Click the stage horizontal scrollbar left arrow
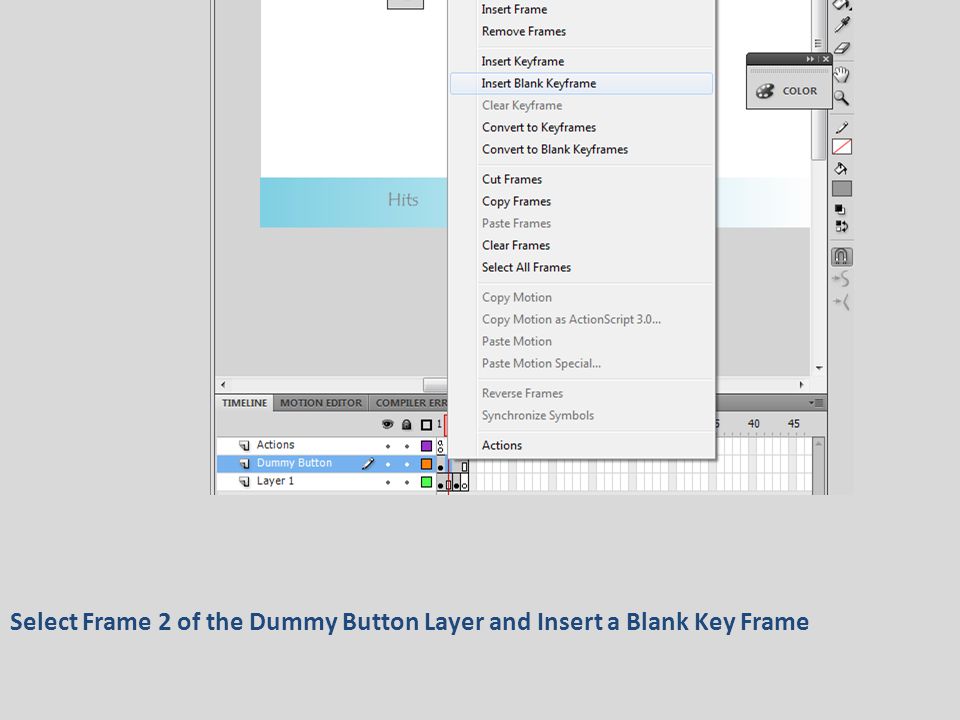960x720 pixels. tap(223, 385)
